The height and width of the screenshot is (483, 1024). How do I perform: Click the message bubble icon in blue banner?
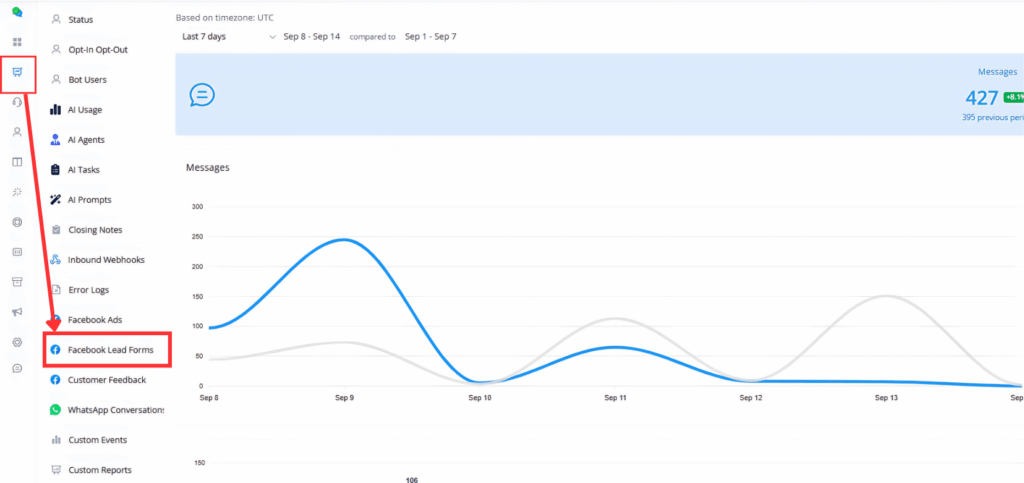pos(202,95)
